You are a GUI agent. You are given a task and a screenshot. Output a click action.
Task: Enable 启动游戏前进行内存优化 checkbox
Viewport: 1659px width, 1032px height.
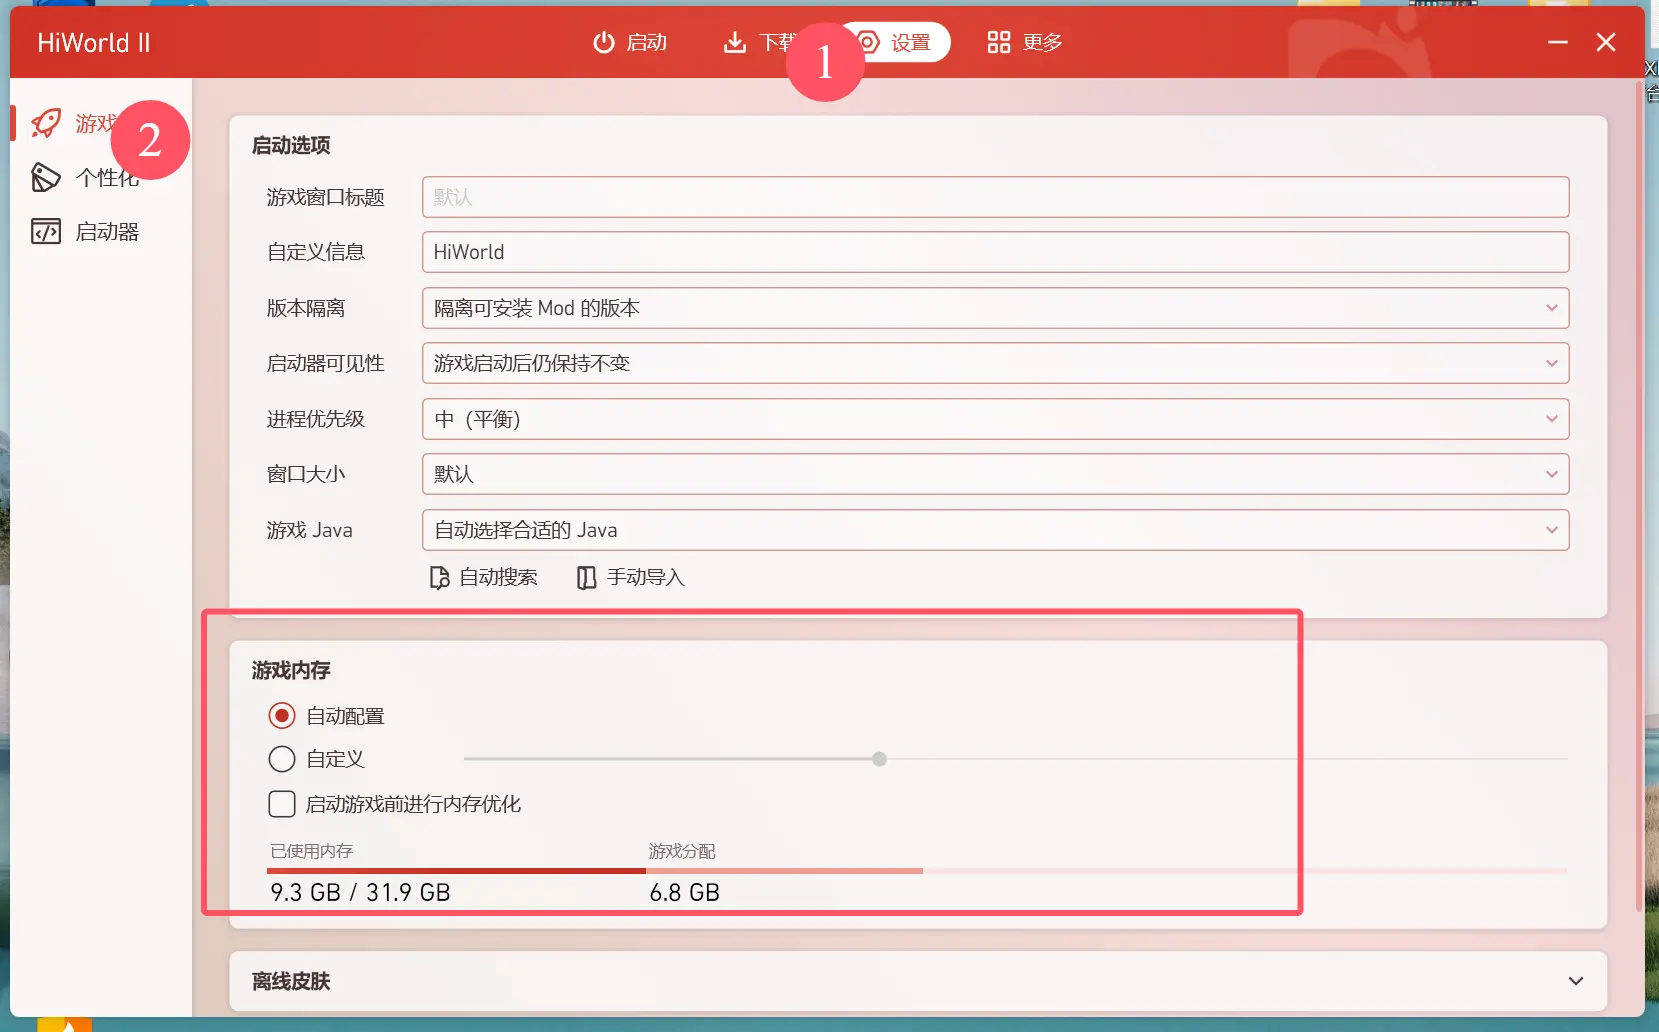coord(282,804)
